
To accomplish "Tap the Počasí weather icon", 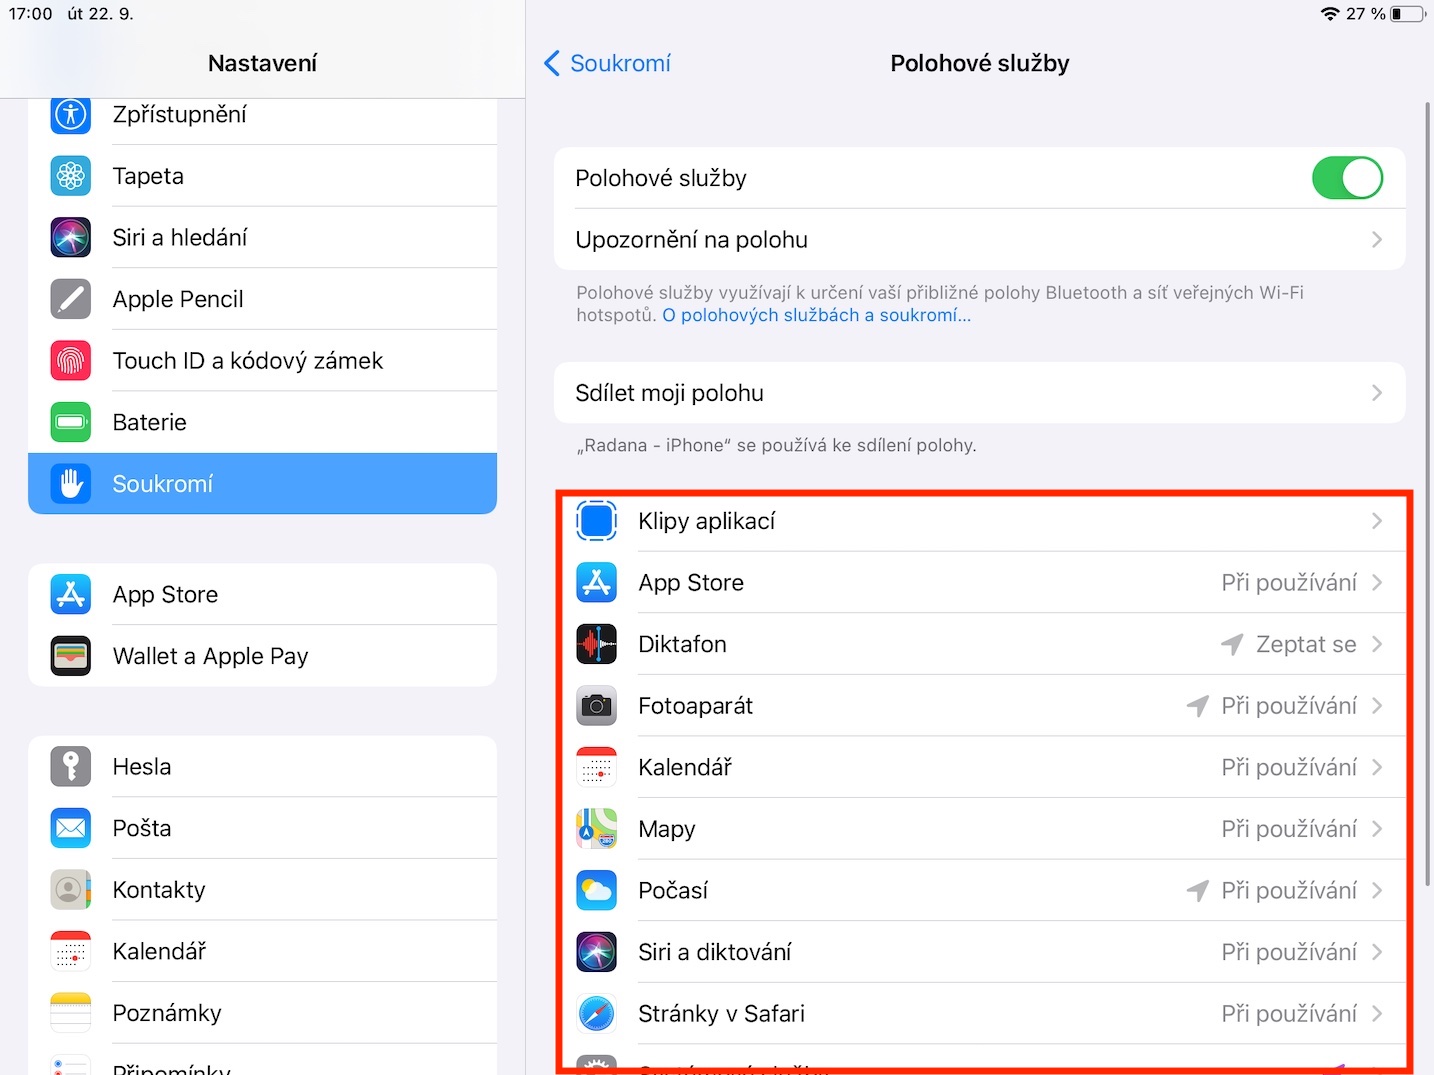I will (596, 890).
